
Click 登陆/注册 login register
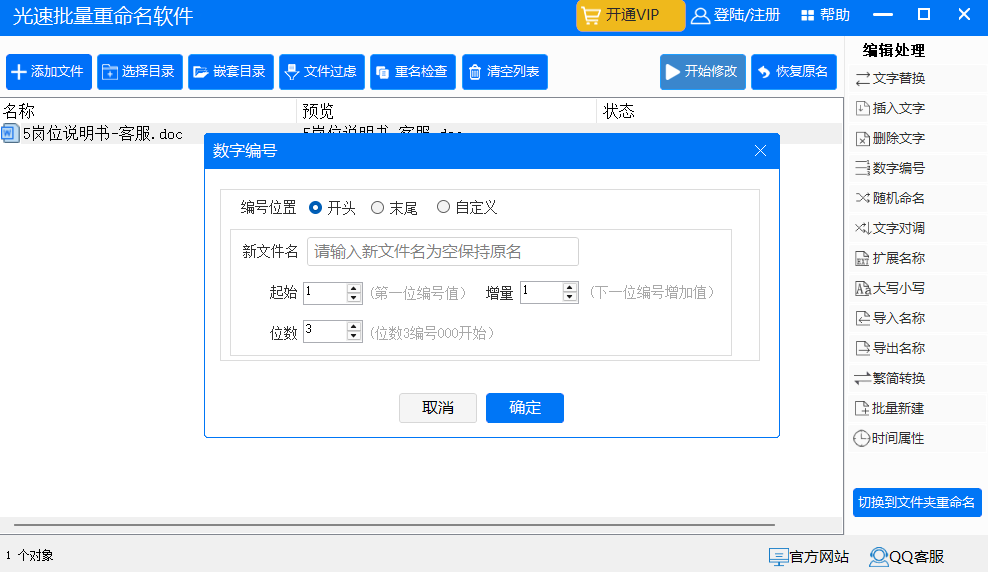click(x=736, y=15)
